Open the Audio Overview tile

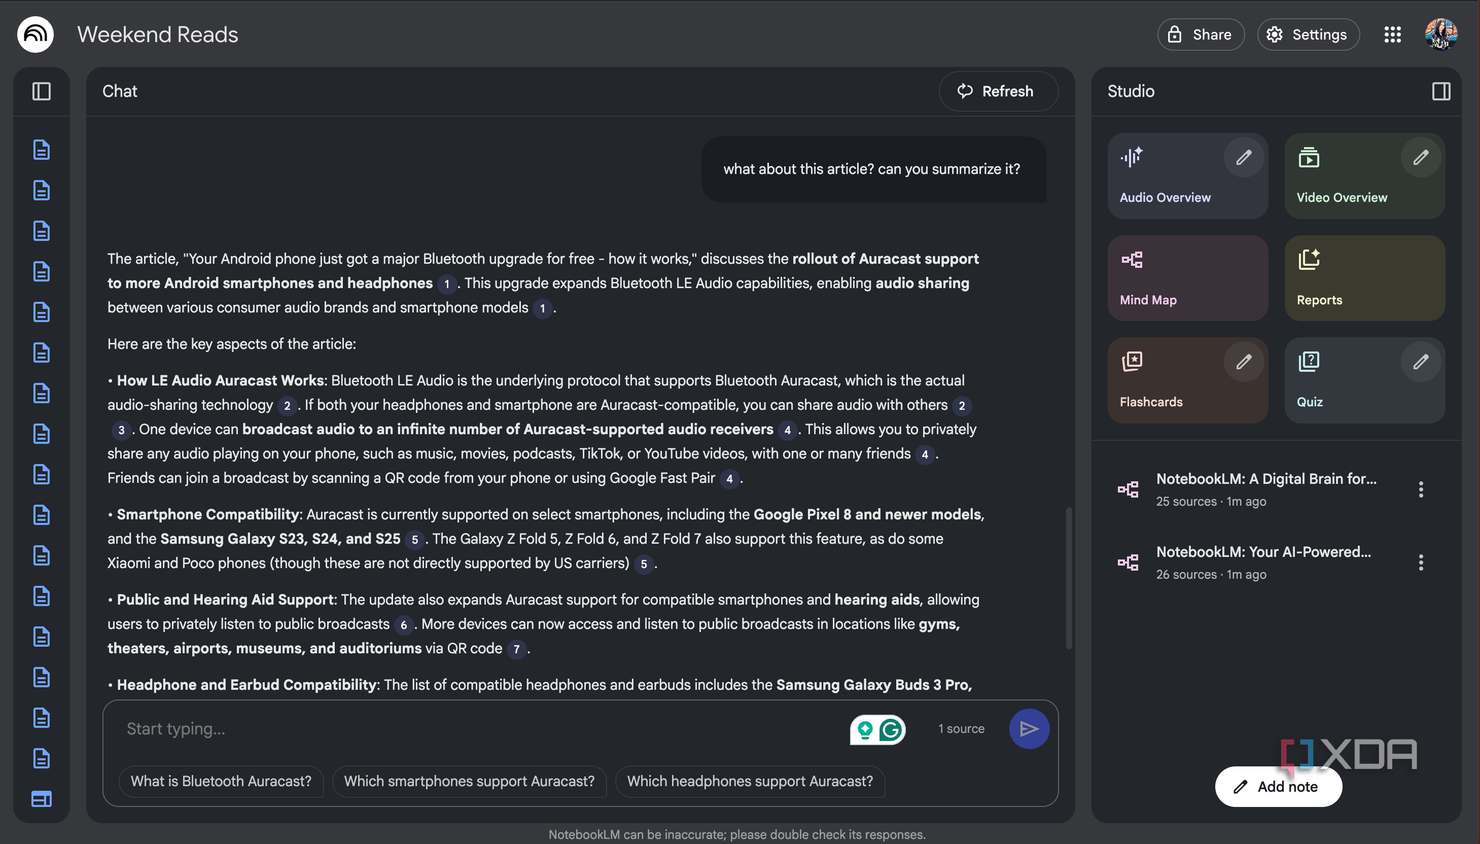1188,176
